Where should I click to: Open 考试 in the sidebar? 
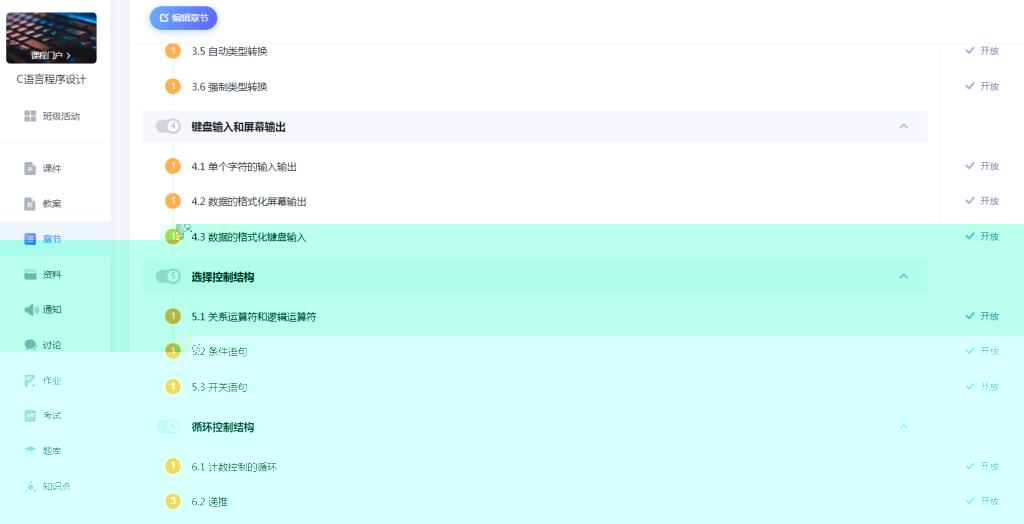pyautogui.click(x=52, y=416)
